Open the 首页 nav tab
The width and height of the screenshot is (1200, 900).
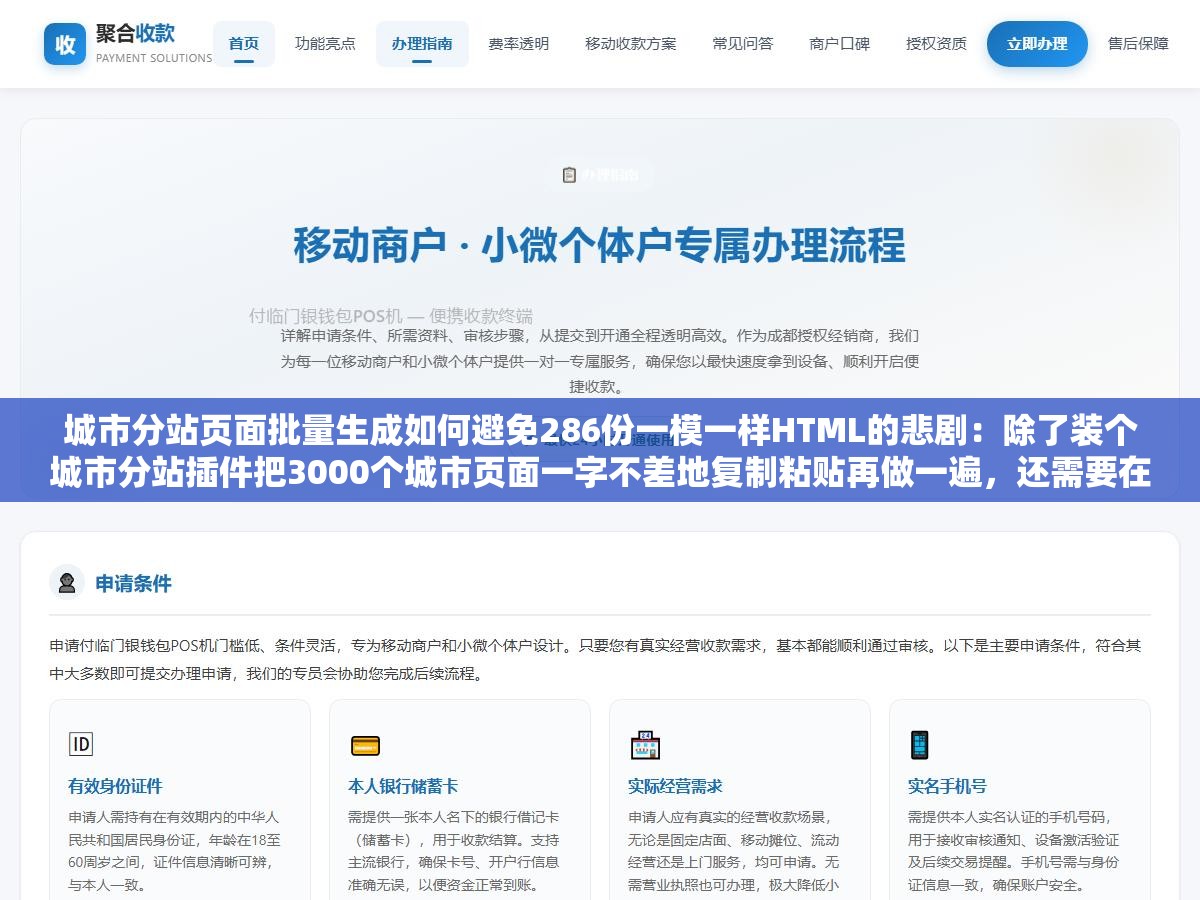[244, 44]
